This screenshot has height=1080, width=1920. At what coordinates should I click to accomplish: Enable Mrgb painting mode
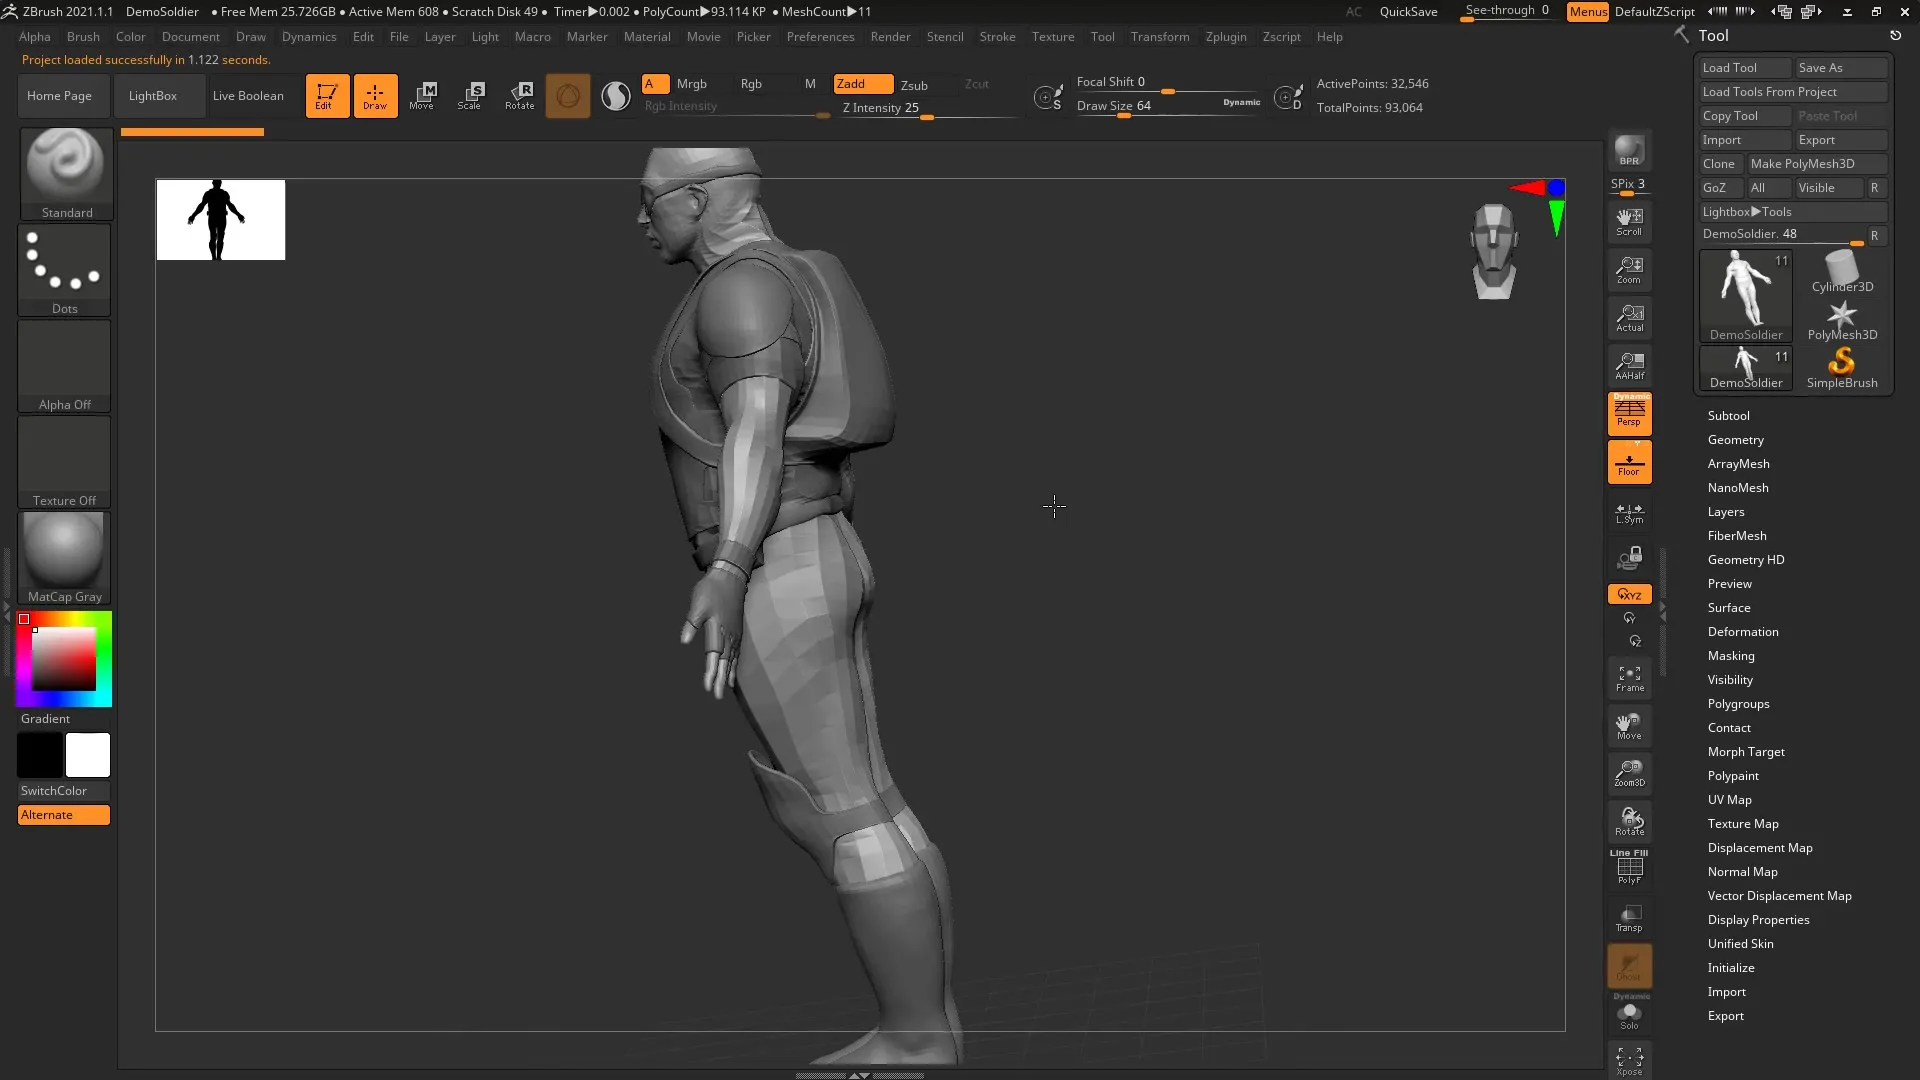[691, 84]
